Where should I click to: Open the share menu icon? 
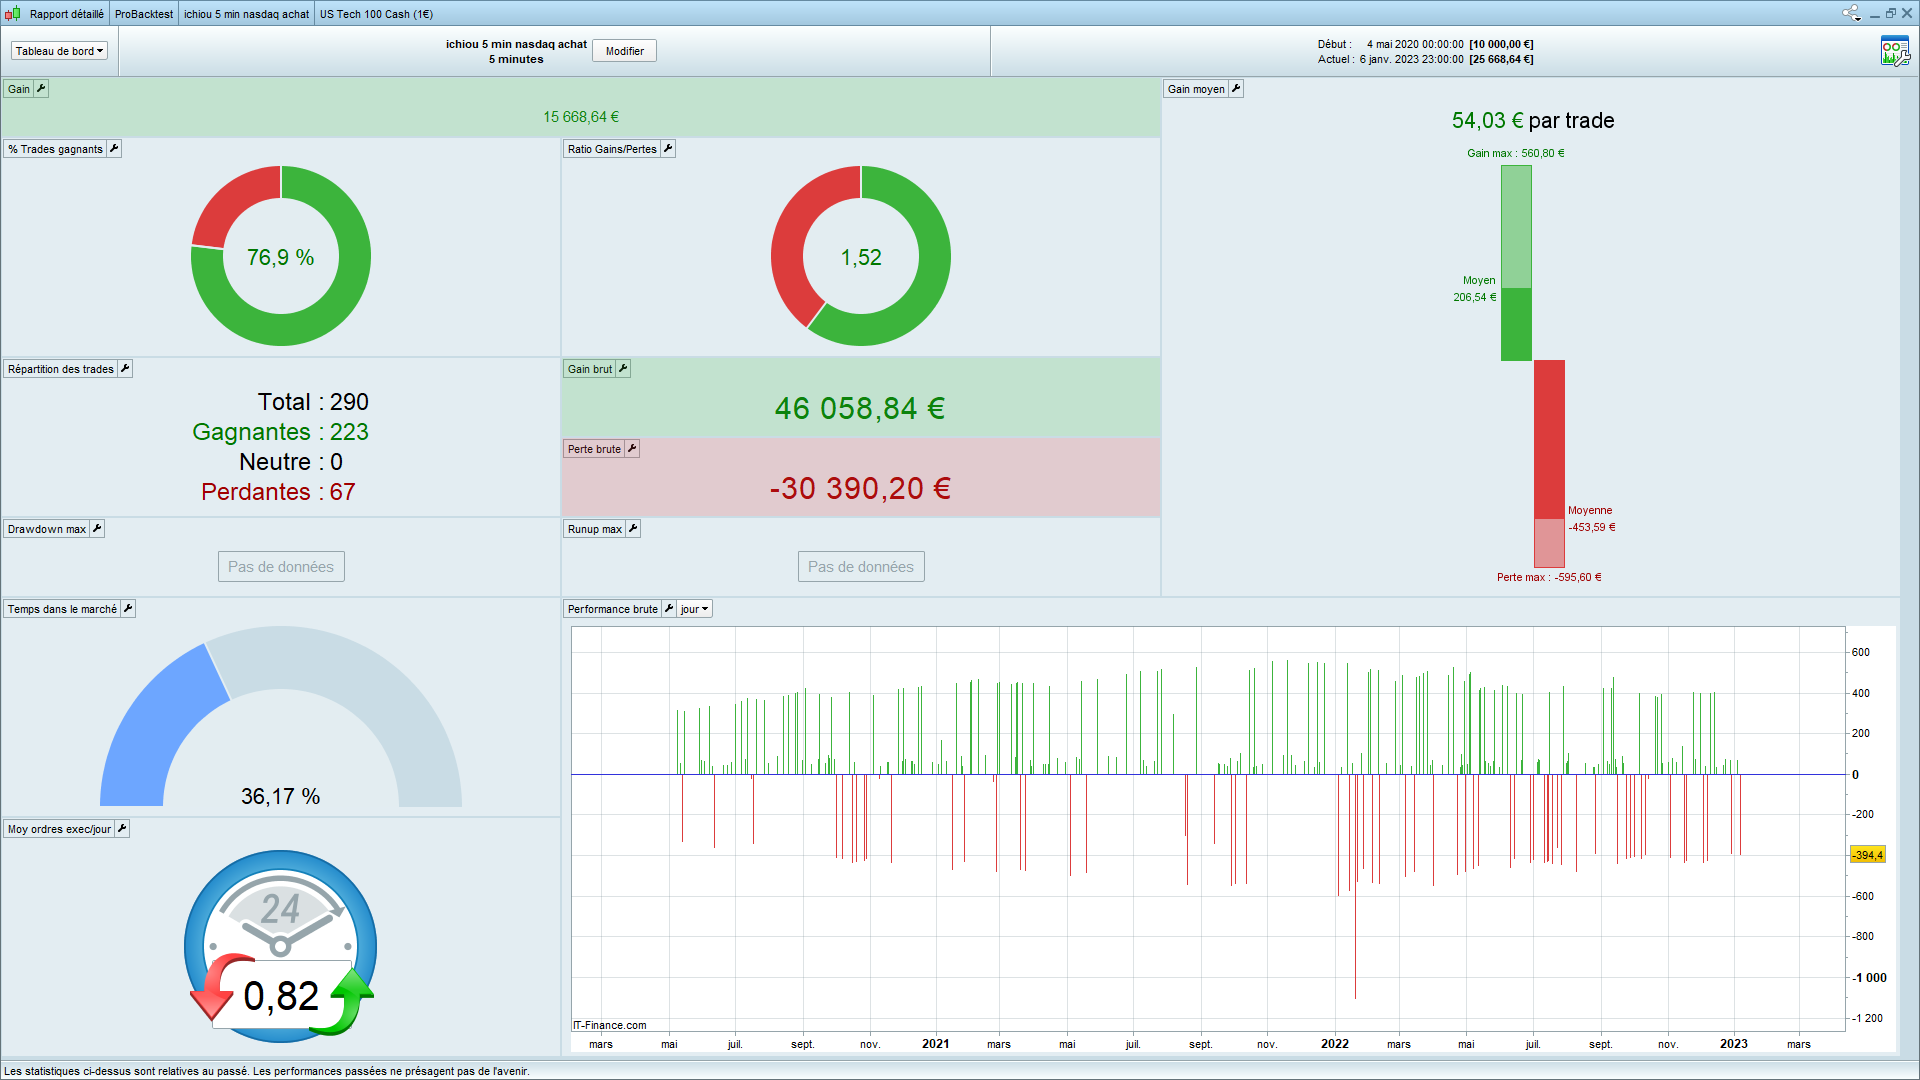coord(1850,13)
